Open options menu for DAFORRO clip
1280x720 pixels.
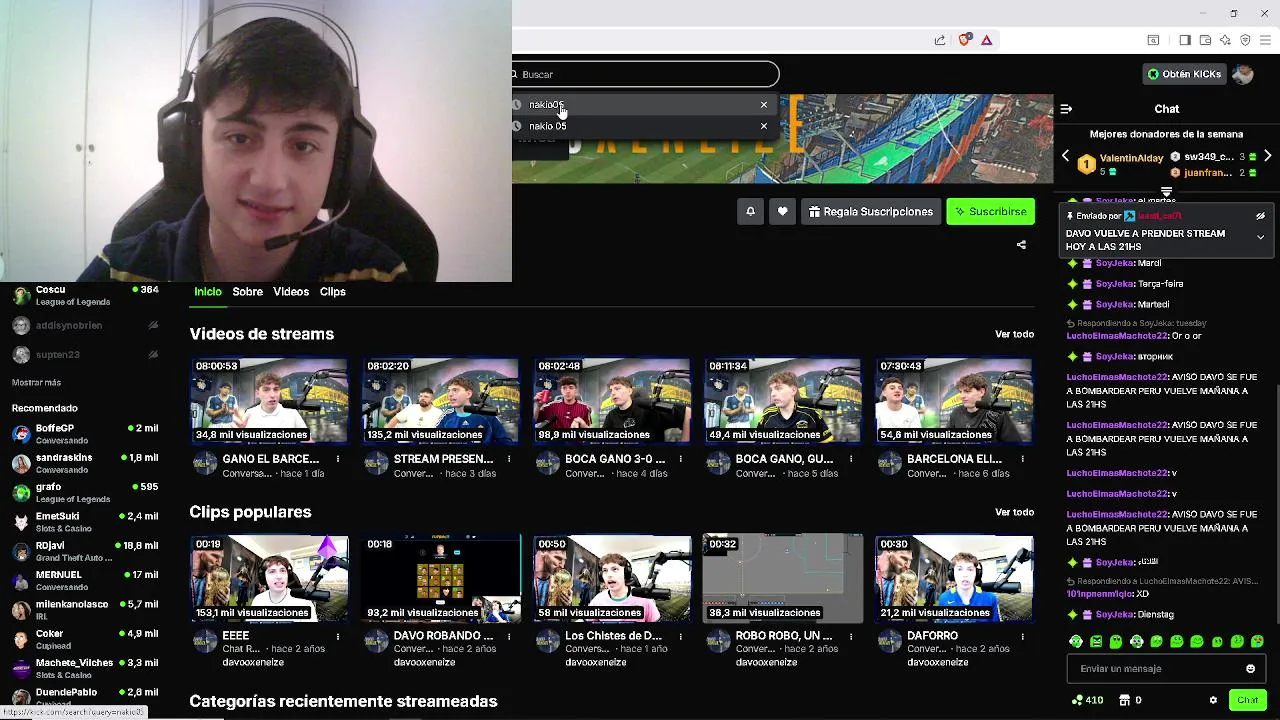(x=1022, y=636)
